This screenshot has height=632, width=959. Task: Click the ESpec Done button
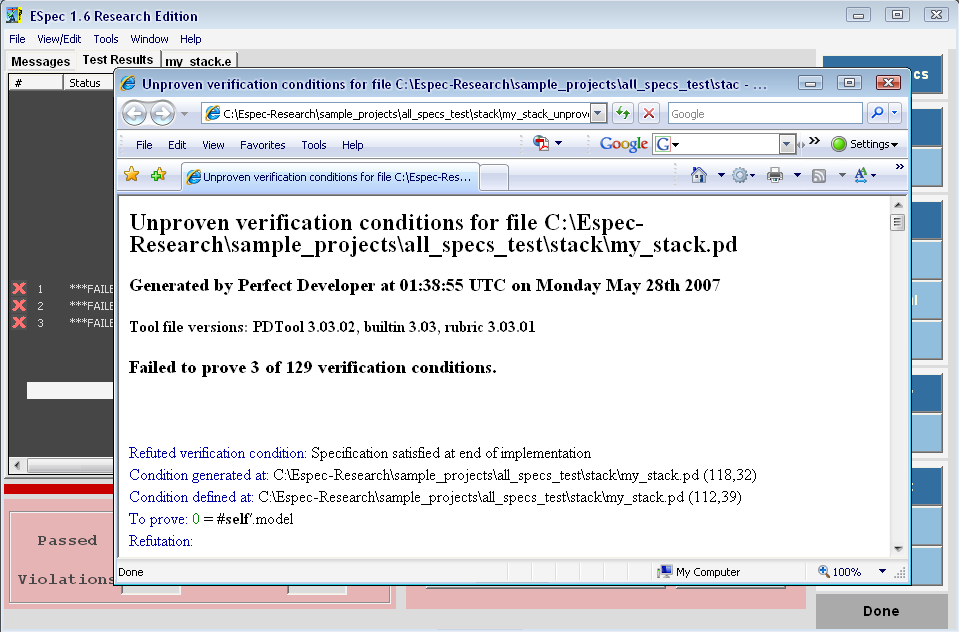[x=881, y=611]
